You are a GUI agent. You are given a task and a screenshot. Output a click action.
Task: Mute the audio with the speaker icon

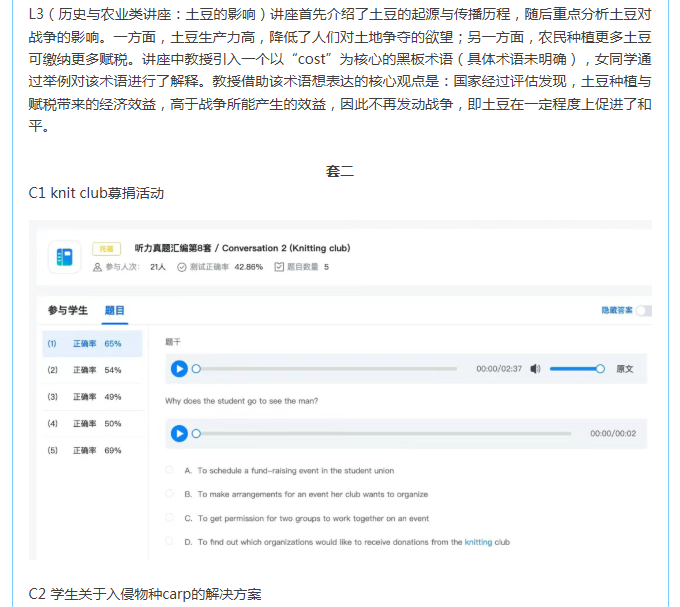pos(535,369)
